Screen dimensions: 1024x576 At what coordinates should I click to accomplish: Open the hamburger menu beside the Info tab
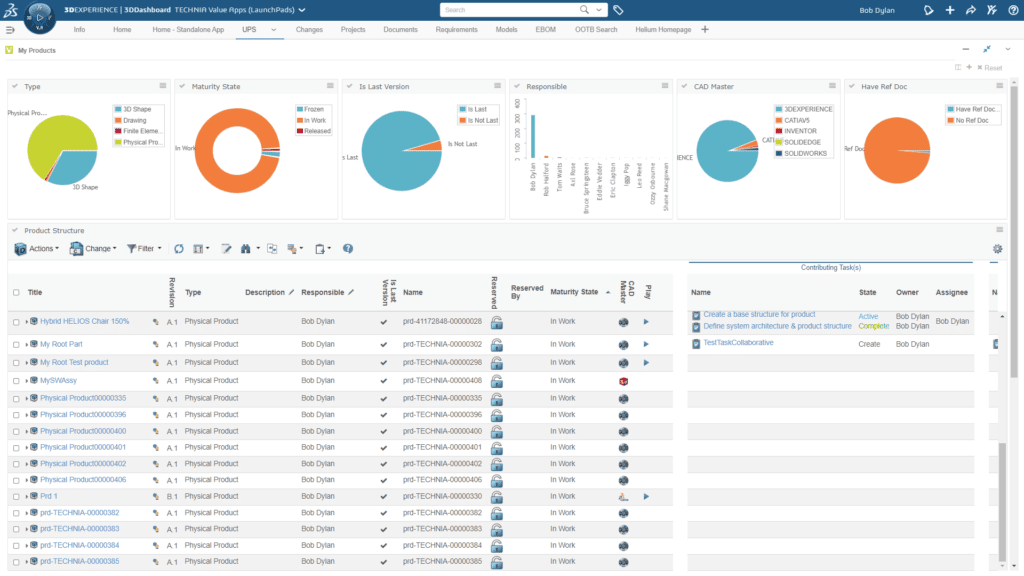coord(10,30)
